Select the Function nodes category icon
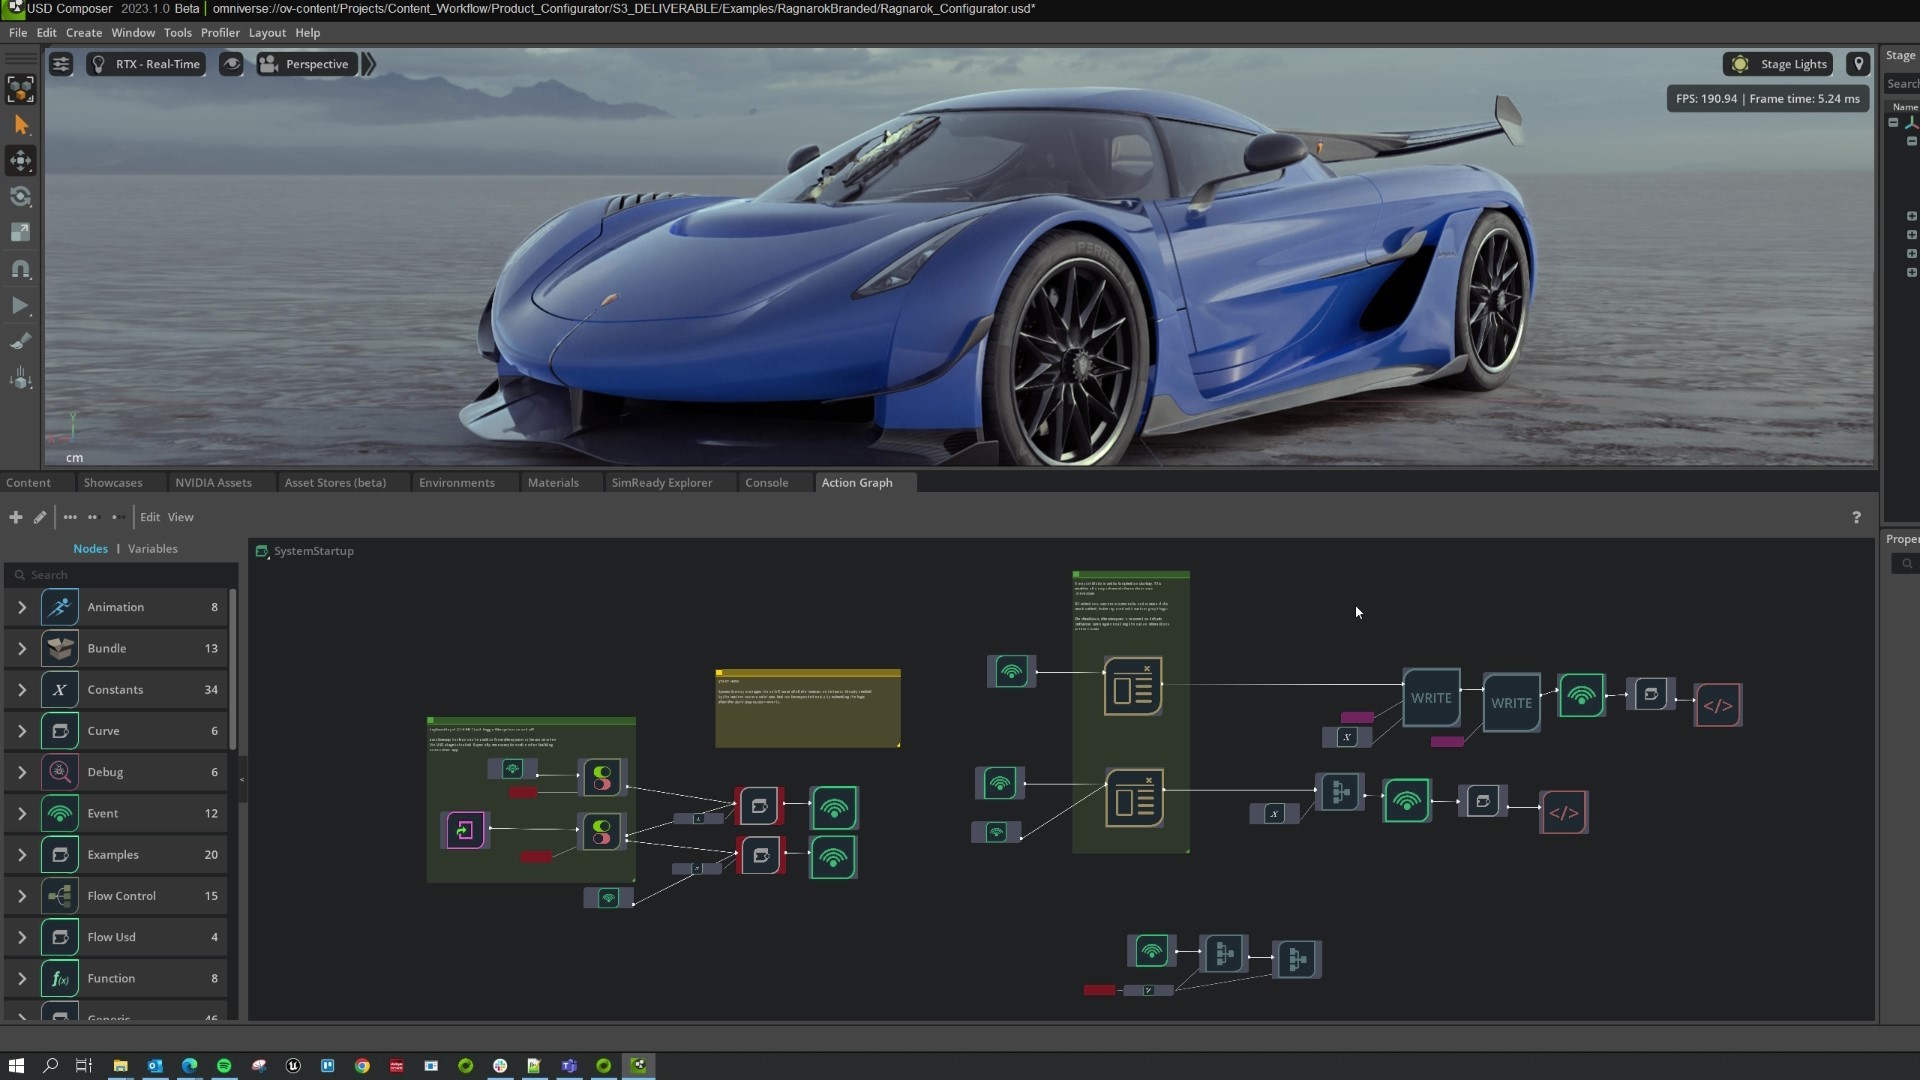This screenshot has height=1080, width=1920. pyautogui.click(x=59, y=978)
